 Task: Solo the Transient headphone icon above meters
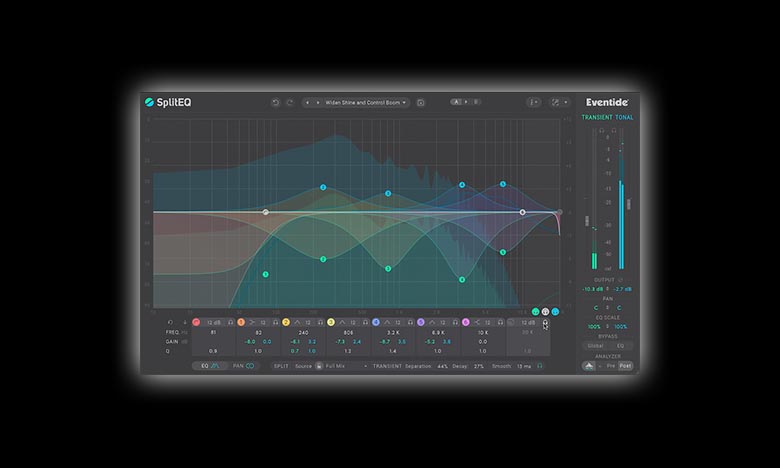[601, 130]
